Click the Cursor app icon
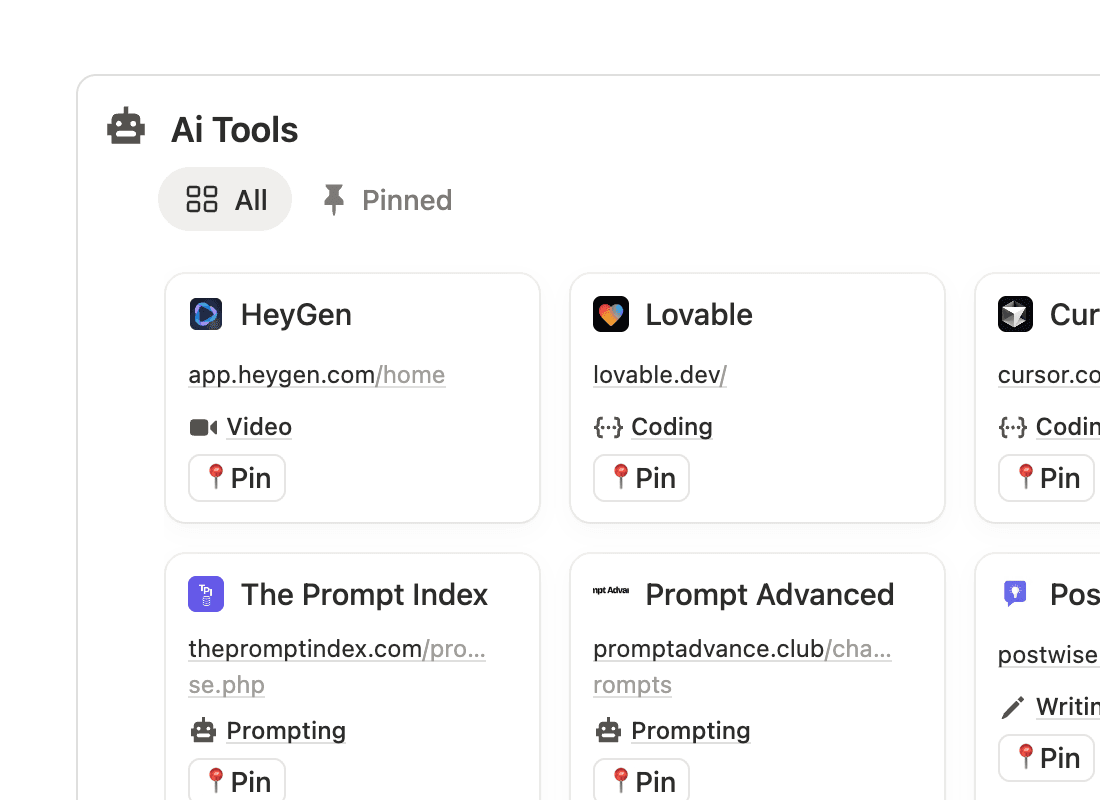1100x800 pixels. [x=1015, y=314]
